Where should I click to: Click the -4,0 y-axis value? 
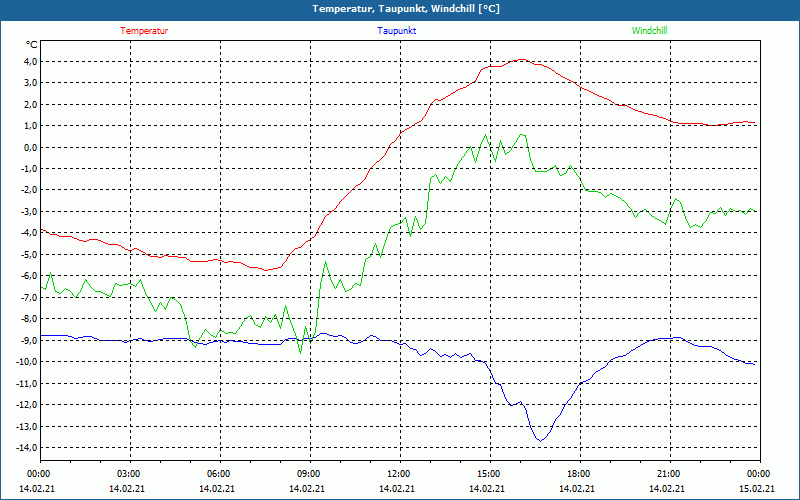[x=29, y=233]
